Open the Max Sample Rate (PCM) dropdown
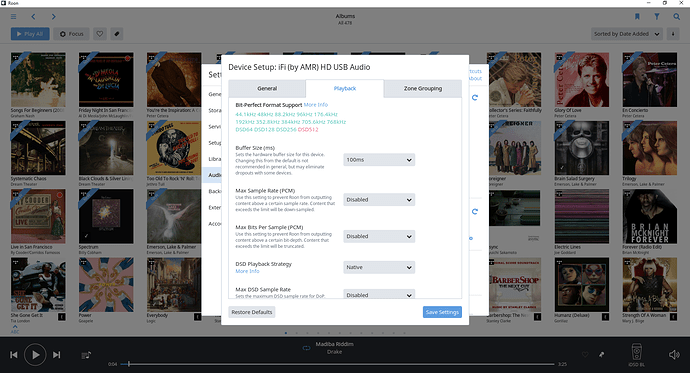Image resolution: width=690 pixels, height=373 pixels. pos(379,200)
